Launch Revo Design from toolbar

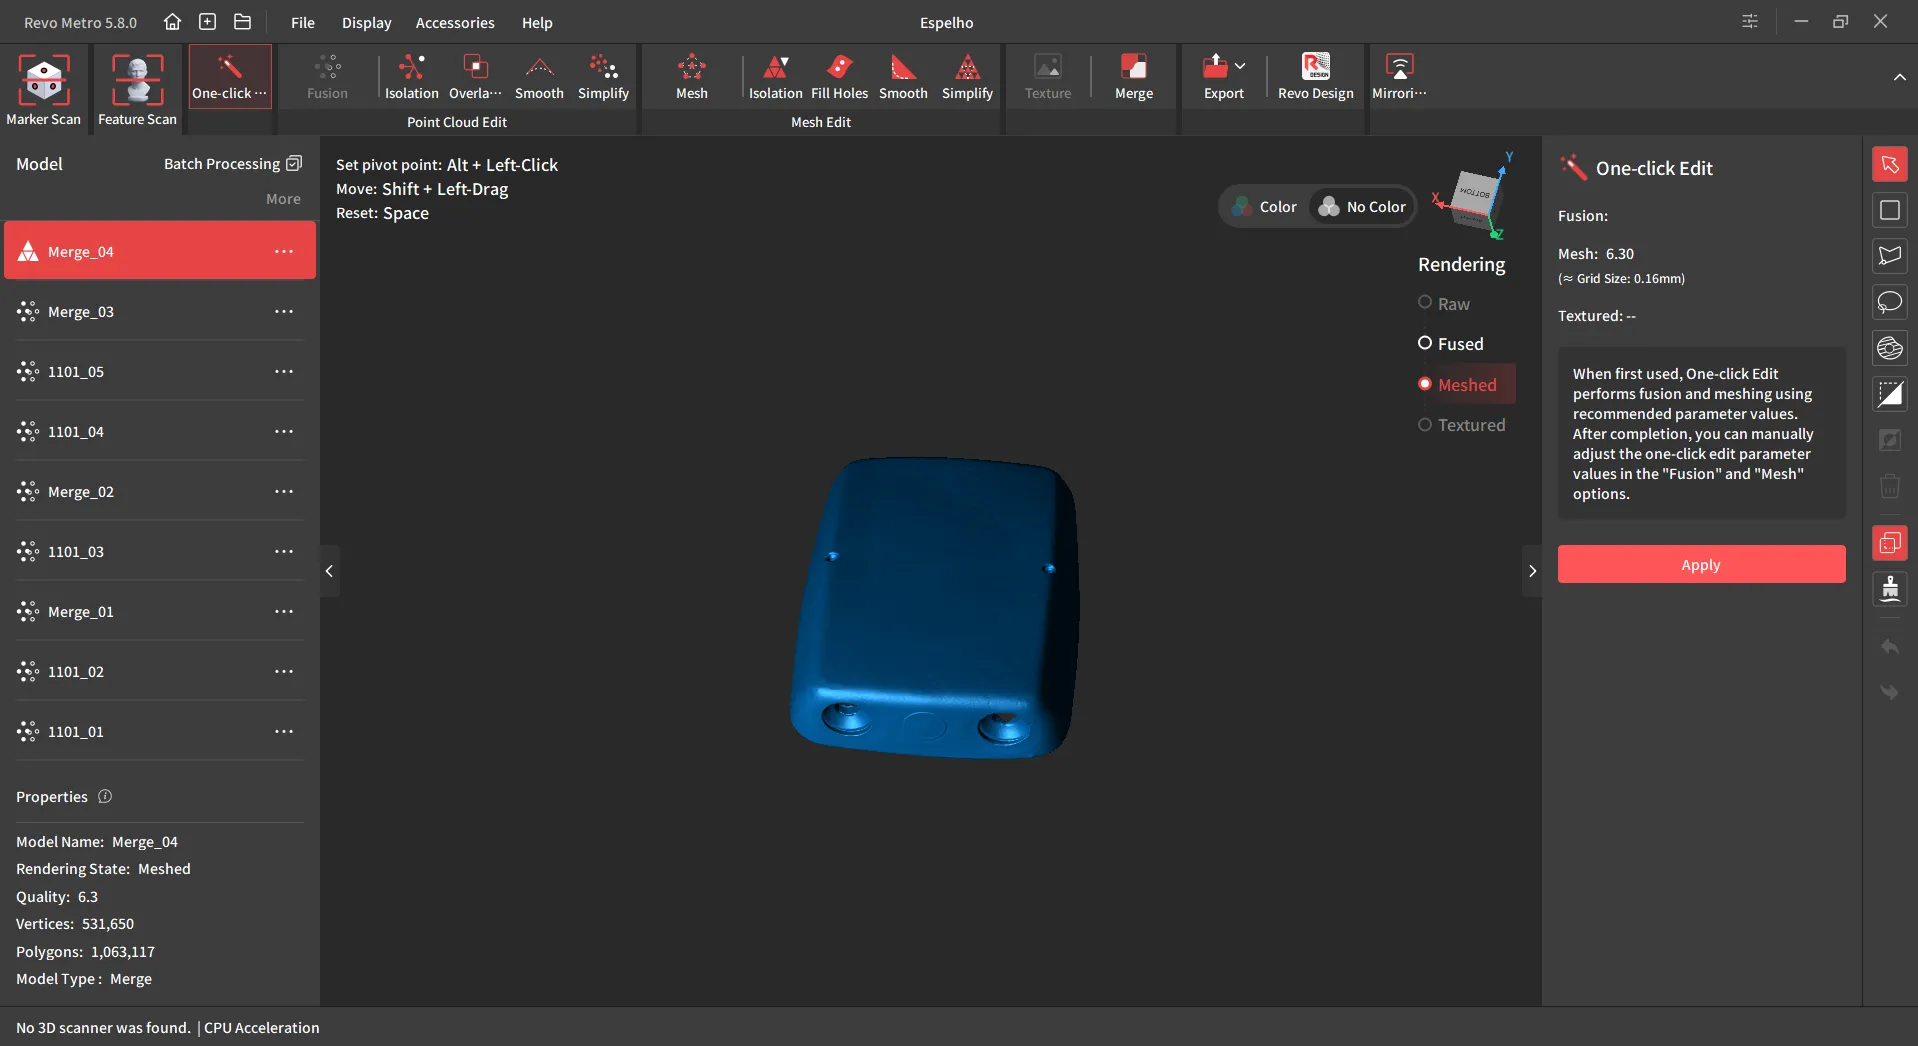(x=1315, y=78)
